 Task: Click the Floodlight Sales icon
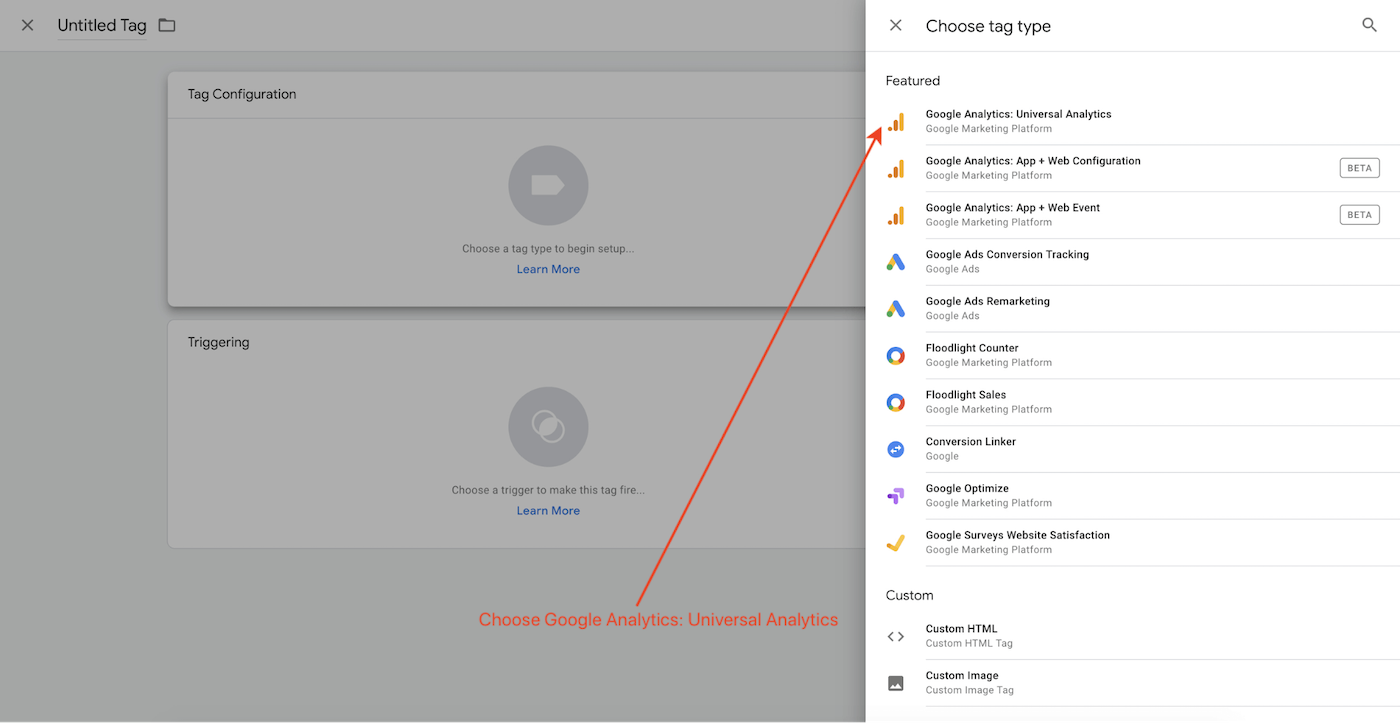(x=896, y=403)
